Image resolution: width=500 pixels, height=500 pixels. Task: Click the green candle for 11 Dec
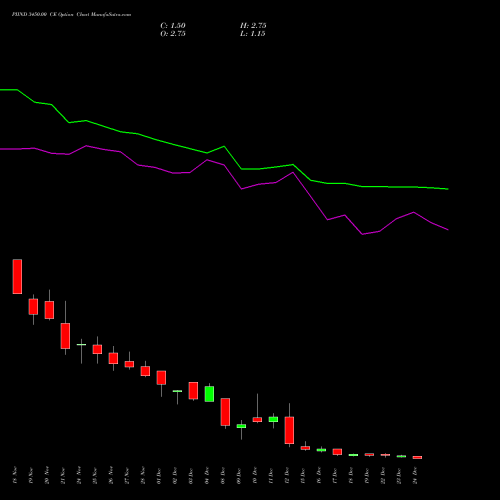tap(273, 419)
